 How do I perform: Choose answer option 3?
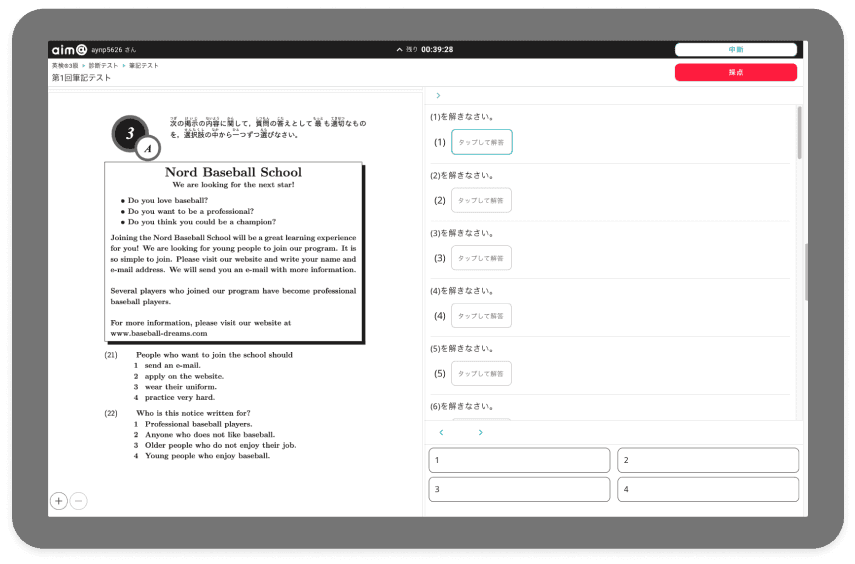tap(518, 490)
